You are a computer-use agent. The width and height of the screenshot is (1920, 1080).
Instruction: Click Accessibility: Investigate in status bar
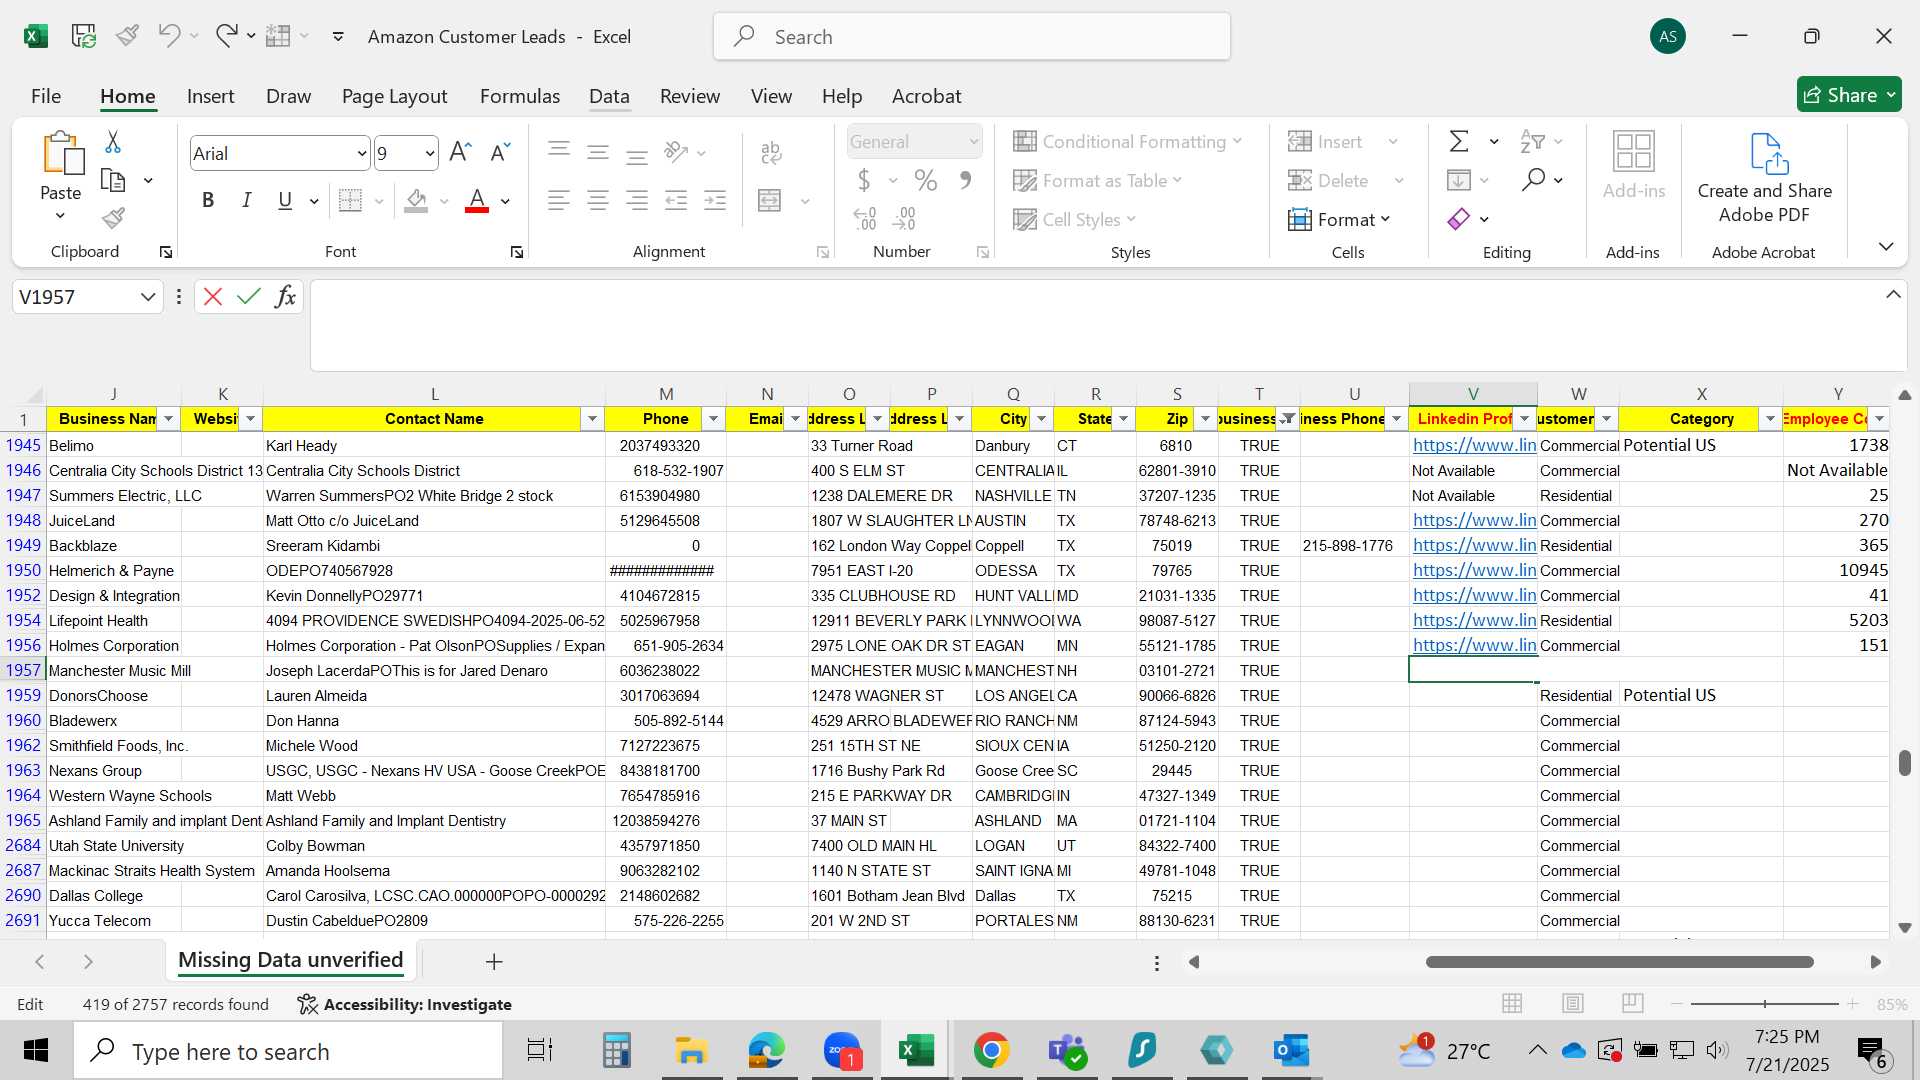(405, 1004)
